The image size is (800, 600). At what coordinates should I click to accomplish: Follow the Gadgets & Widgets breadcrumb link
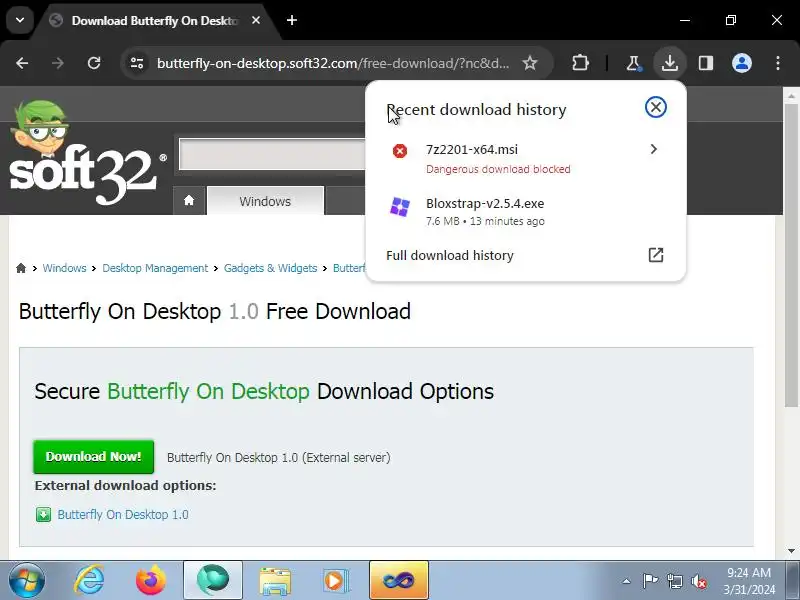pos(270,268)
